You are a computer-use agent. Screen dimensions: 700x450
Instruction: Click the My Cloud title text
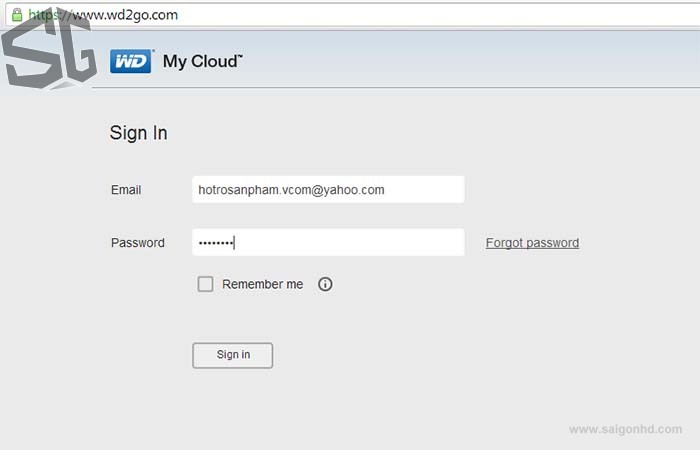(203, 61)
